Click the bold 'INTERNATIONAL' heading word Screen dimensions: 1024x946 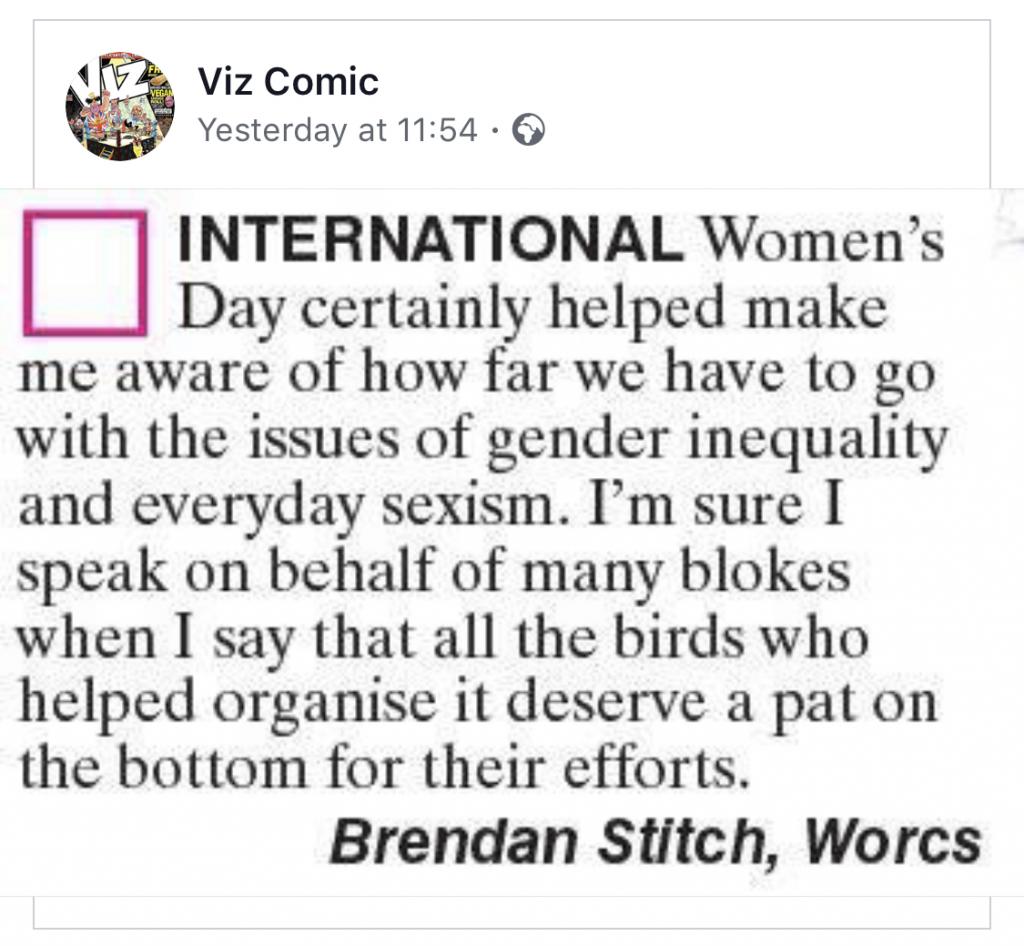[x=430, y=239]
